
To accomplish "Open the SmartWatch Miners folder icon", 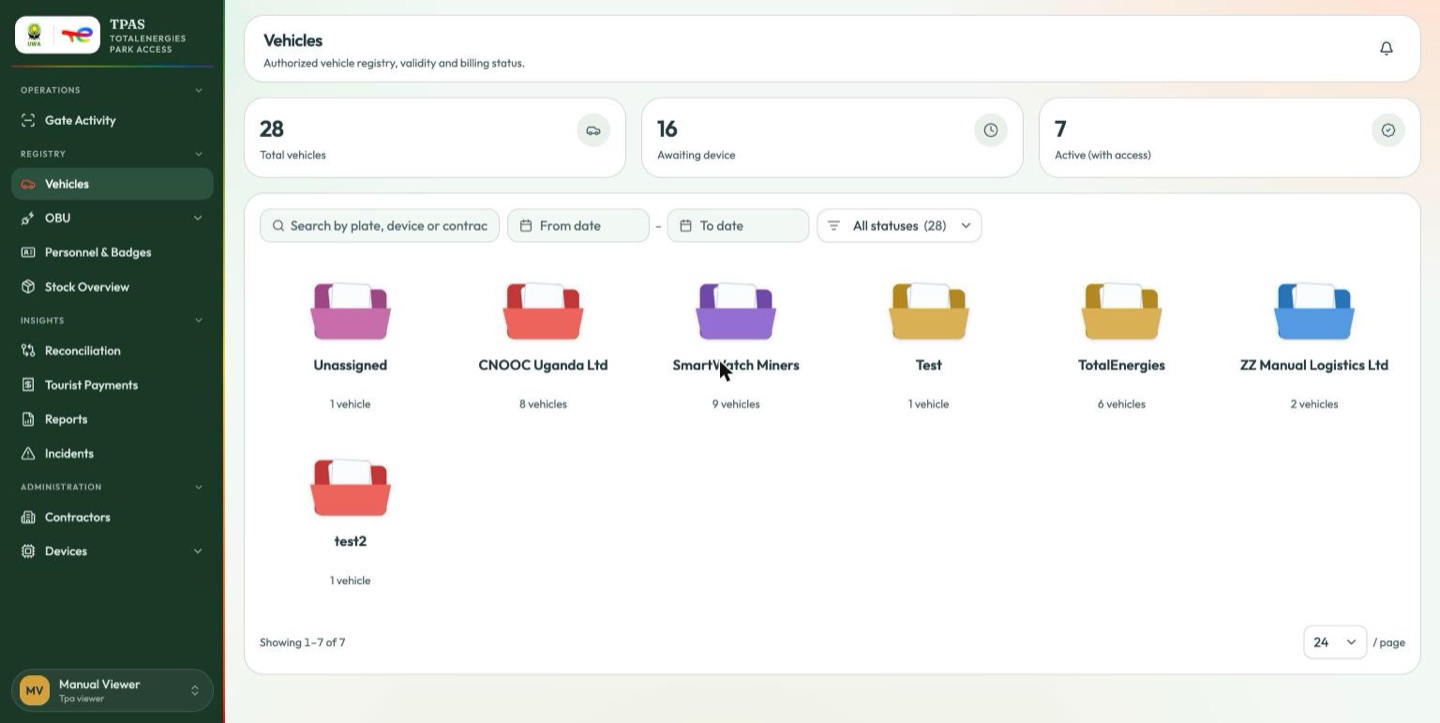I will click(736, 311).
